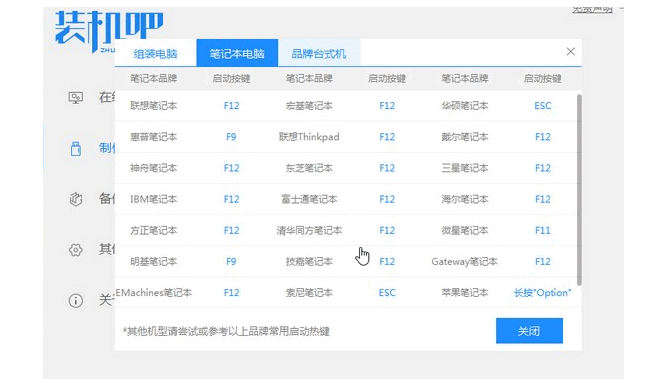Switch to the 组装电脑 tab
Viewport: 668px width, 389px height.
(155, 54)
